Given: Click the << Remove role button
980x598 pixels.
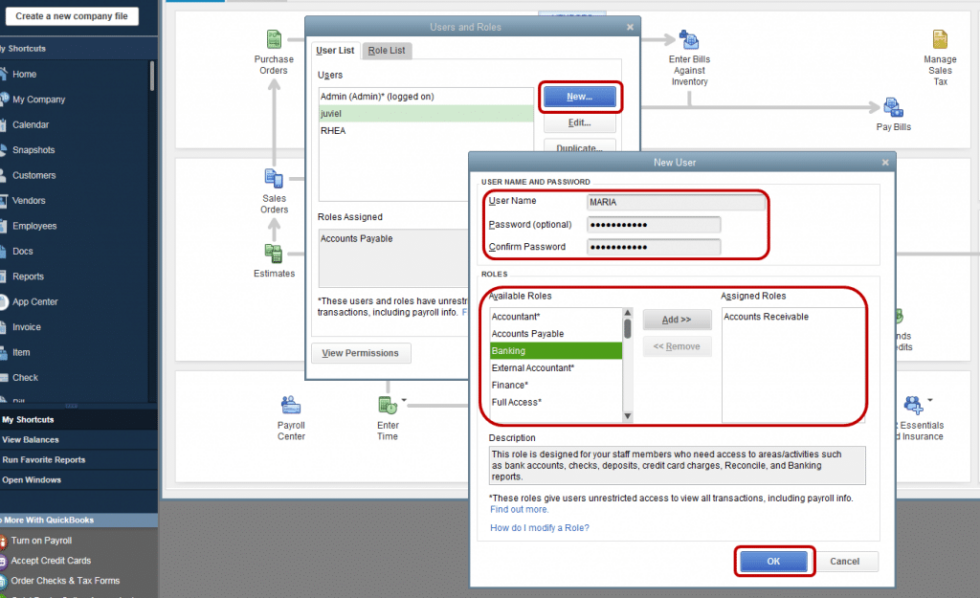Looking at the screenshot, I should [677, 346].
